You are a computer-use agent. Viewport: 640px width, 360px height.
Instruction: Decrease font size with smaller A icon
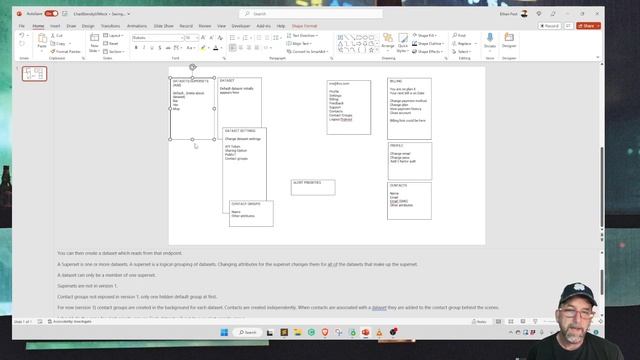211,38
